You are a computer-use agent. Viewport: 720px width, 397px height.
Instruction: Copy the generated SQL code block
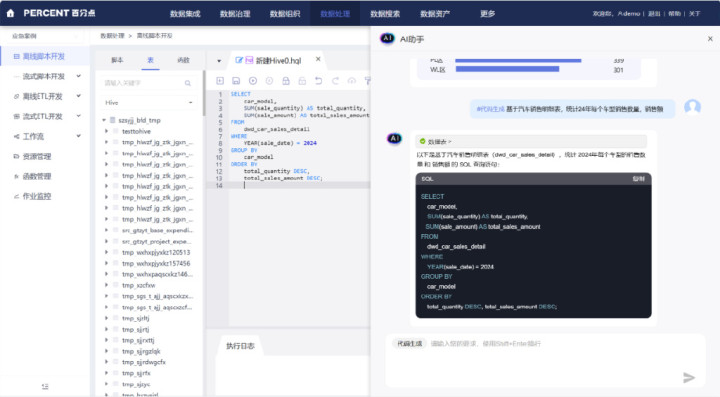tap(638, 179)
